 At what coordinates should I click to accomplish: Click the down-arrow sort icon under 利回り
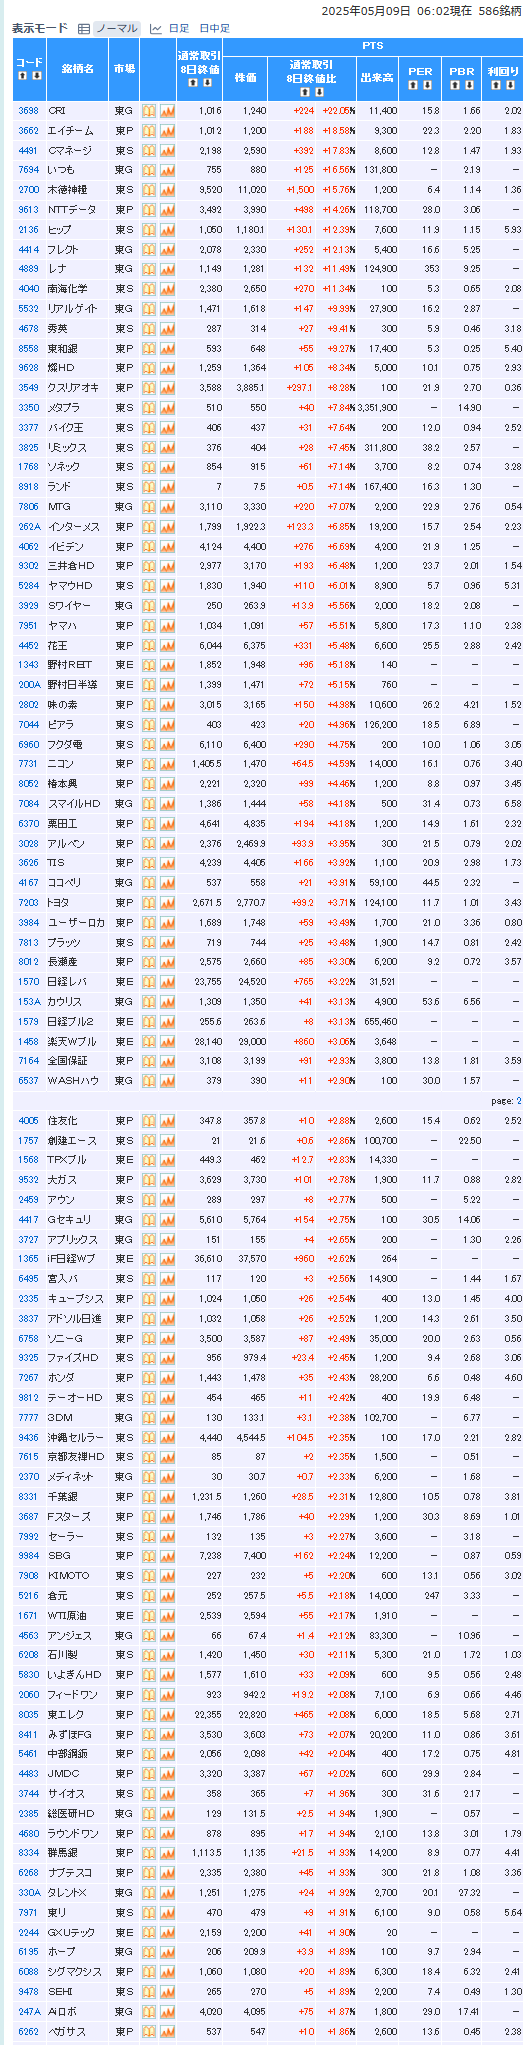tap(508, 85)
